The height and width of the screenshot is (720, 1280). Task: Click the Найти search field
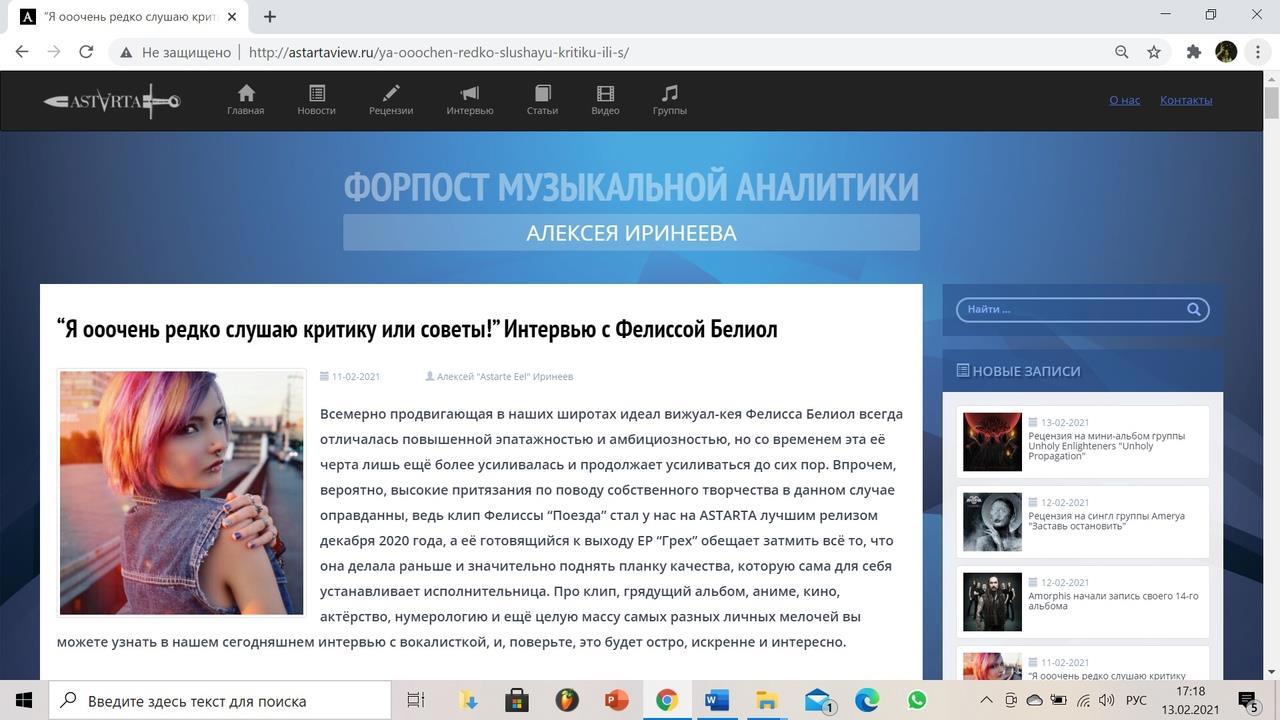[1070, 310]
